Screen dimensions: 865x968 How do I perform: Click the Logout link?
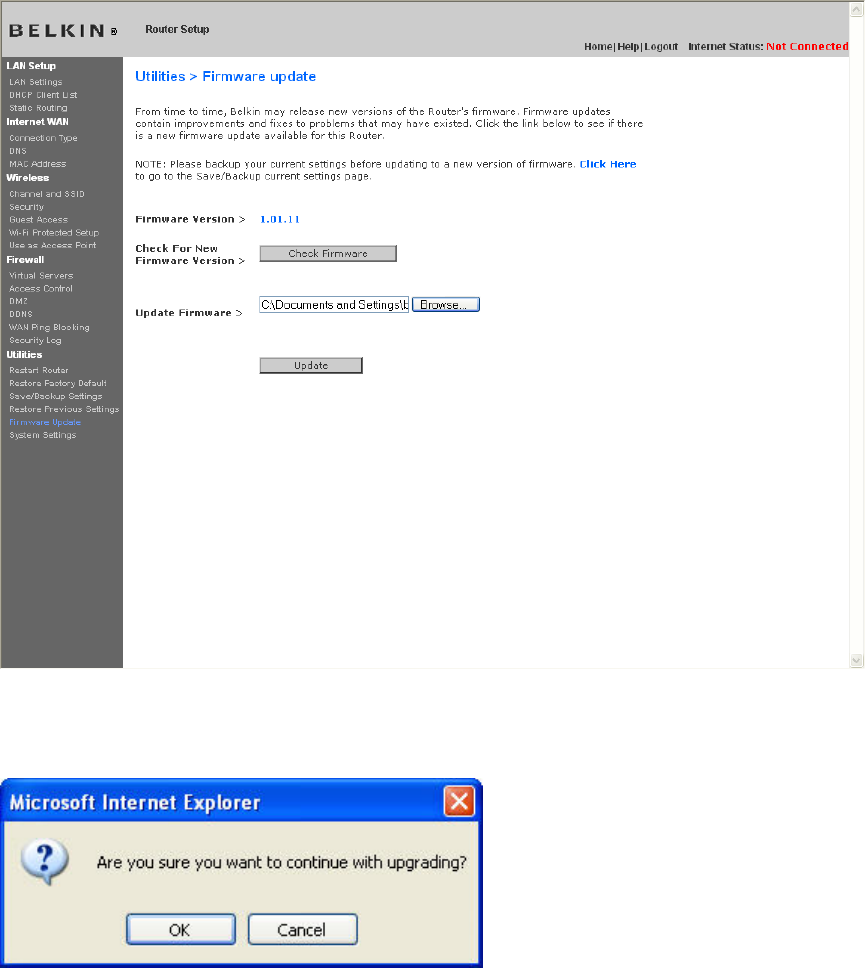point(661,46)
